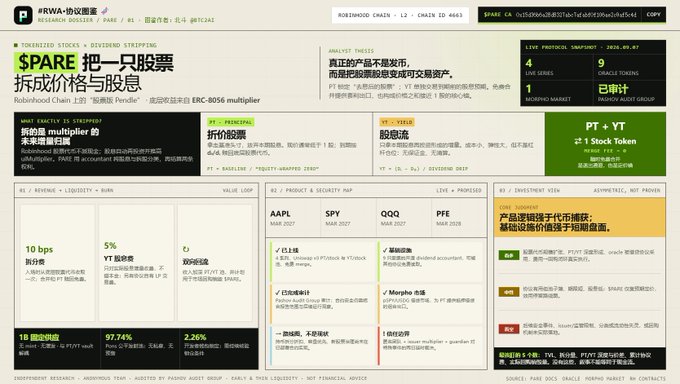
Task: Click the 'YT = ... DIVIDEND DRIP' formula line
Action: (423, 168)
